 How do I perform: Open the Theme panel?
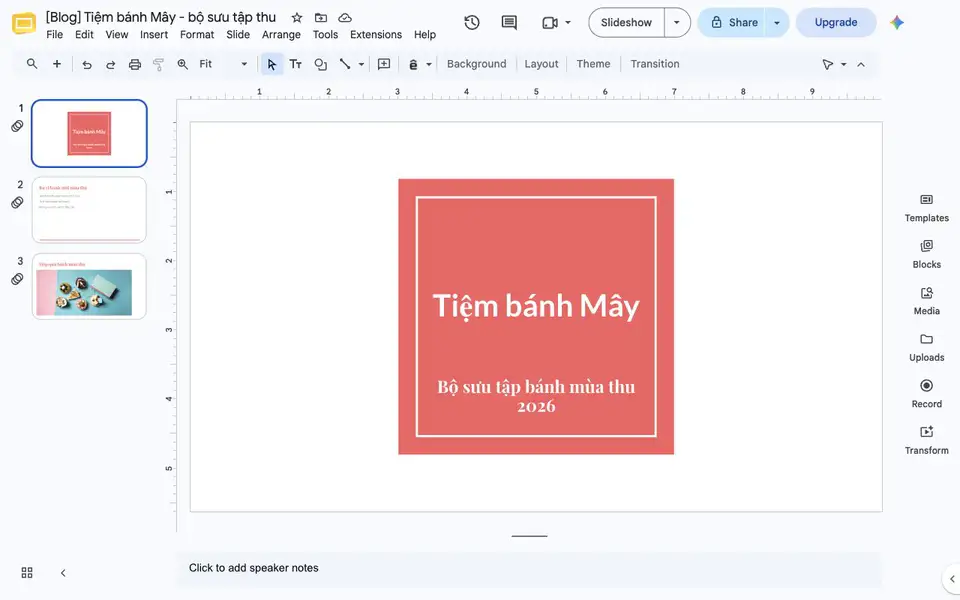(x=593, y=64)
